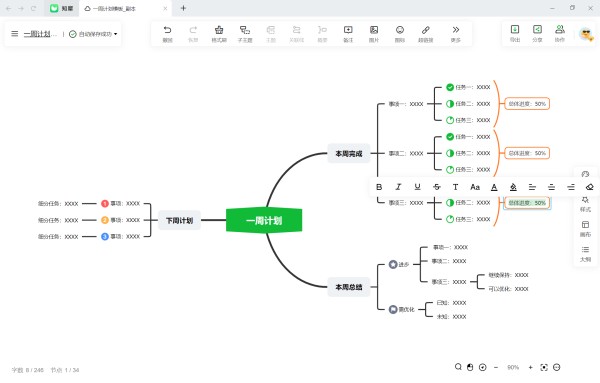
Task: Open the text fill color picker
Action: pyautogui.click(x=513, y=187)
